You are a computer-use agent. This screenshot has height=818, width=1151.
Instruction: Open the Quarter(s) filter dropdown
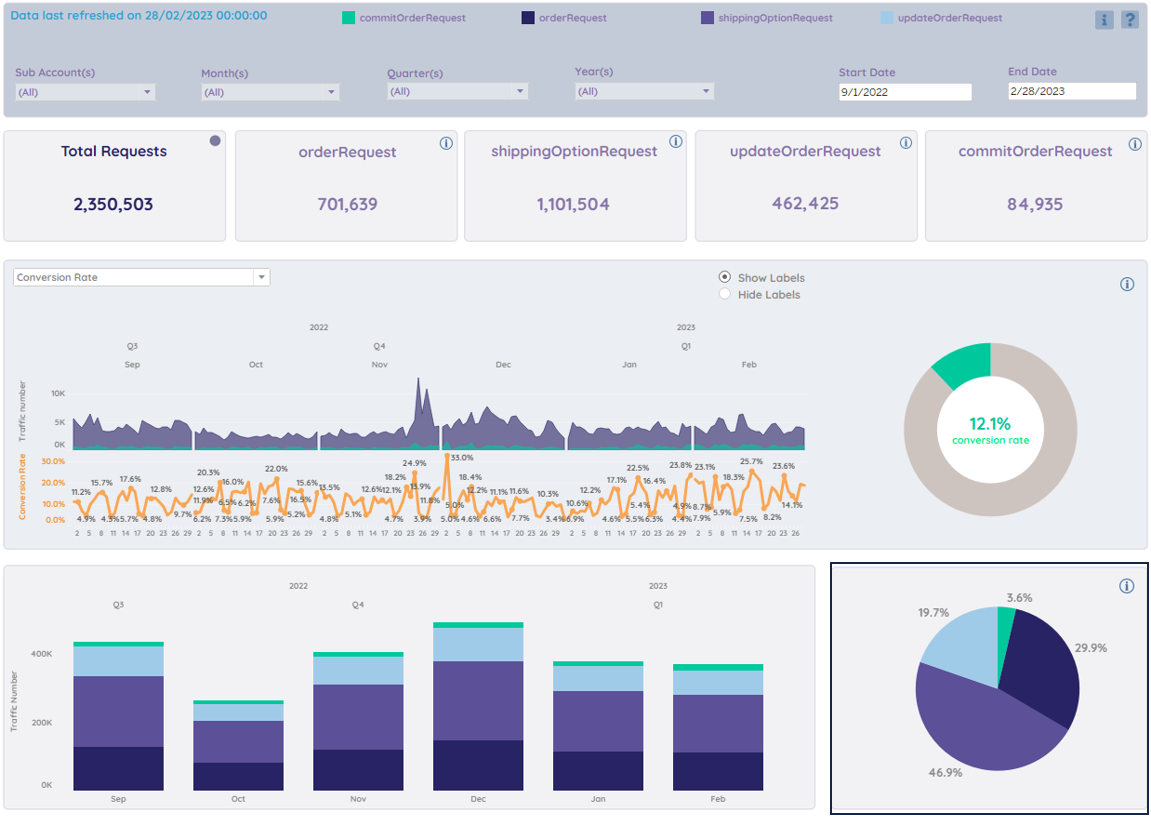(x=457, y=92)
